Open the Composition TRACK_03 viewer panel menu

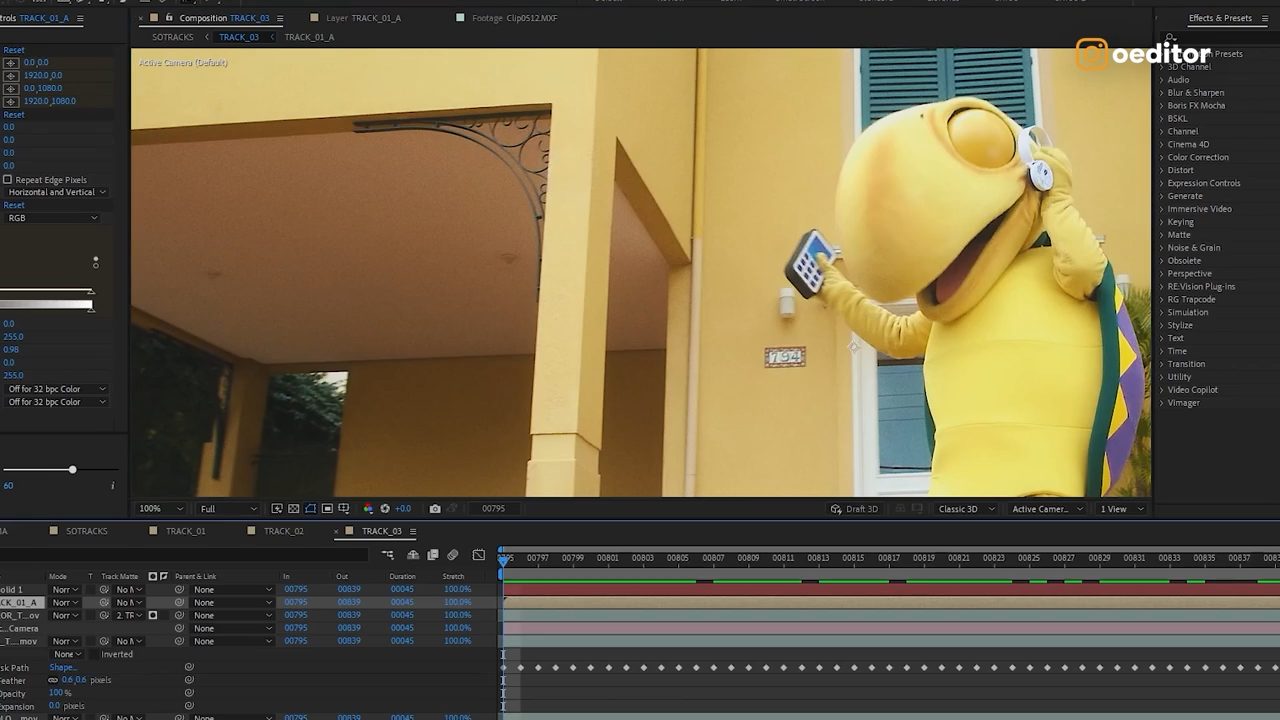point(280,18)
